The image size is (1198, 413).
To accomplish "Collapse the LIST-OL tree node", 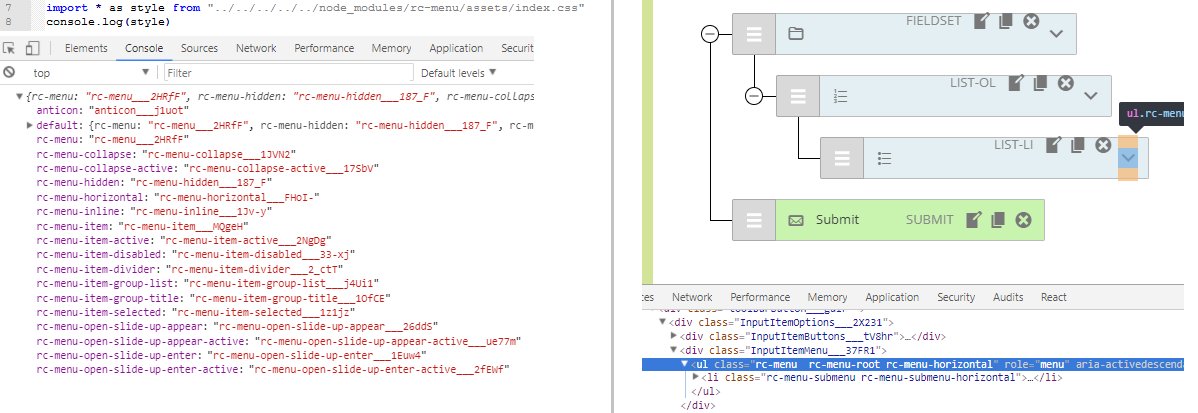I will 754,96.
